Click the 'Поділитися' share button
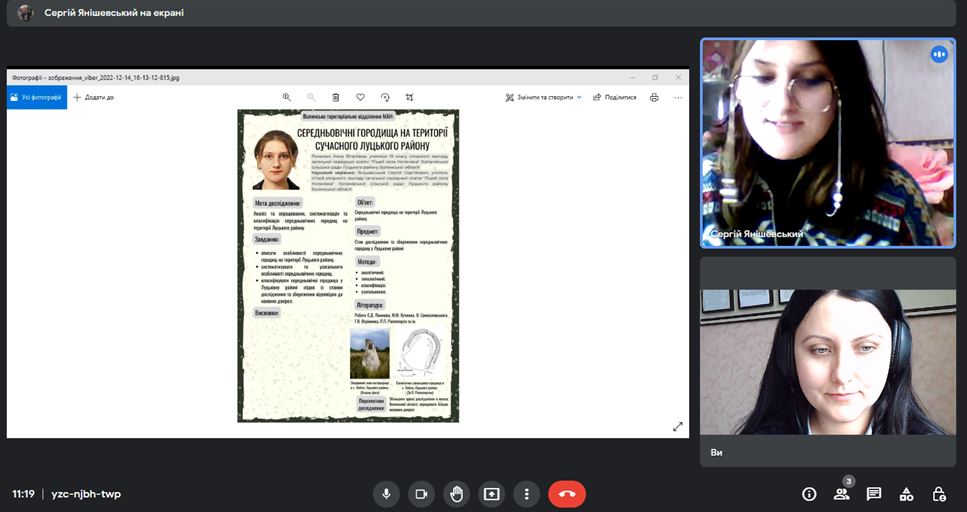This screenshot has width=967, height=512. (x=614, y=97)
